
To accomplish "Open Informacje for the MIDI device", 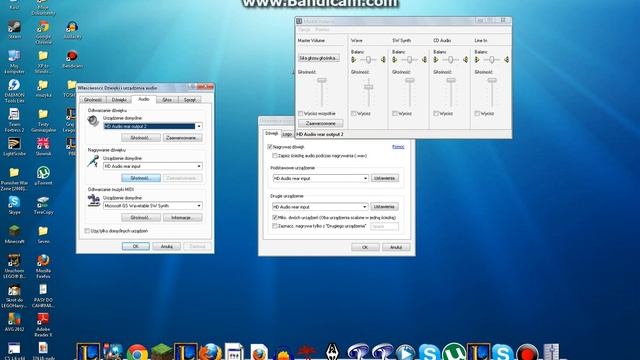I will click(x=182, y=218).
